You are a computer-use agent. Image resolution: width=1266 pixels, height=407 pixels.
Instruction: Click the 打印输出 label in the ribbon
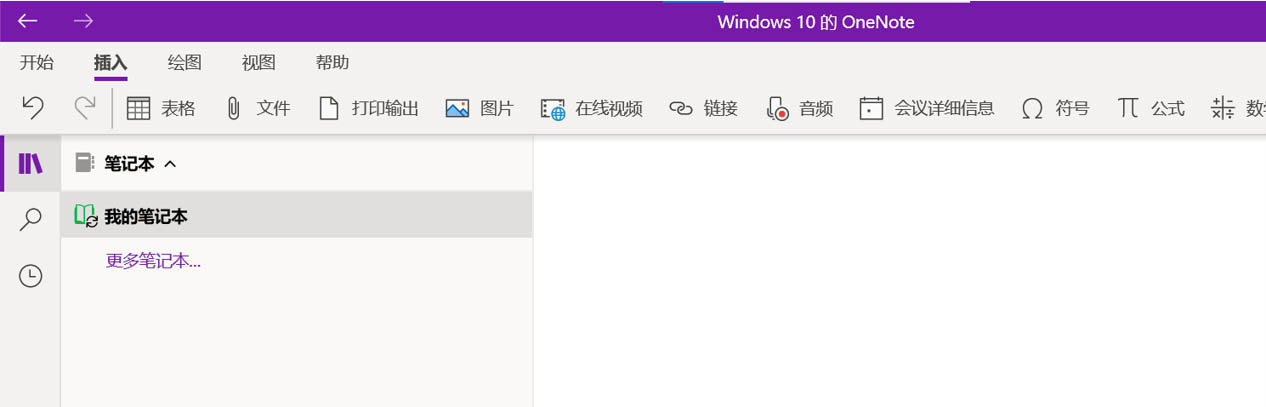[x=386, y=109]
